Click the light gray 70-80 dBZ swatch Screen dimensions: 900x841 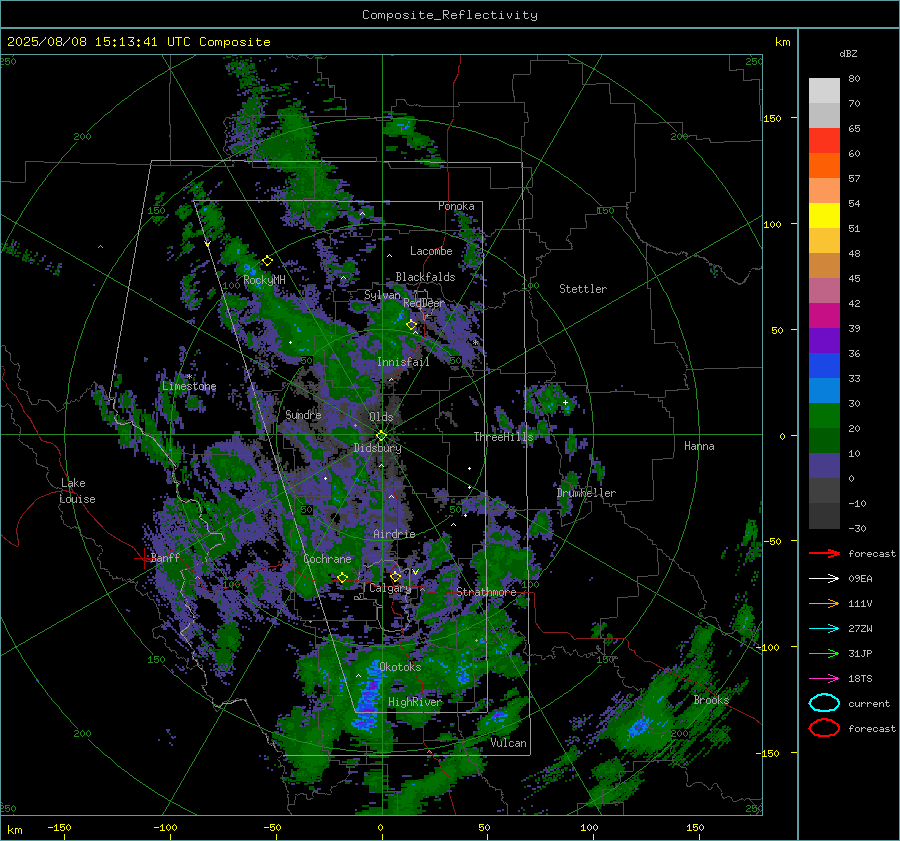click(x=824, y=91)
